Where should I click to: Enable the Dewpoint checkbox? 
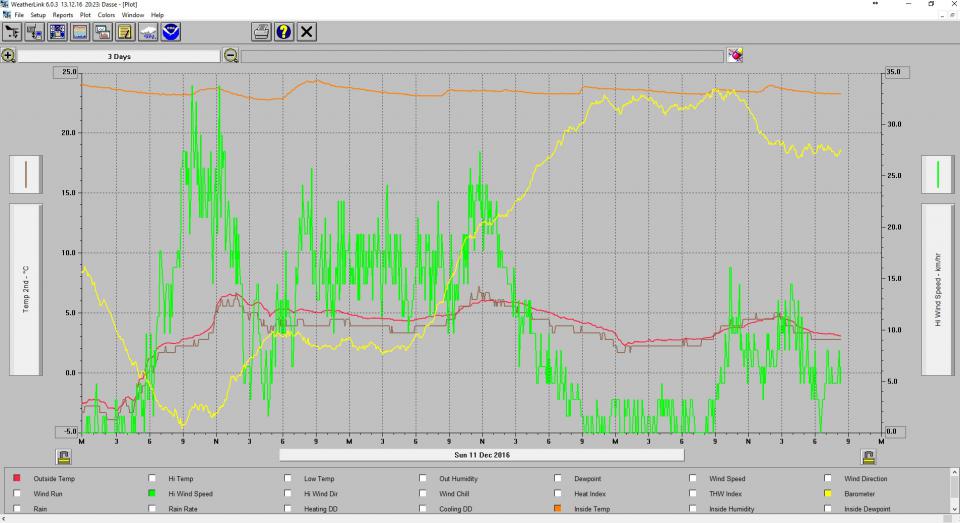560,479
